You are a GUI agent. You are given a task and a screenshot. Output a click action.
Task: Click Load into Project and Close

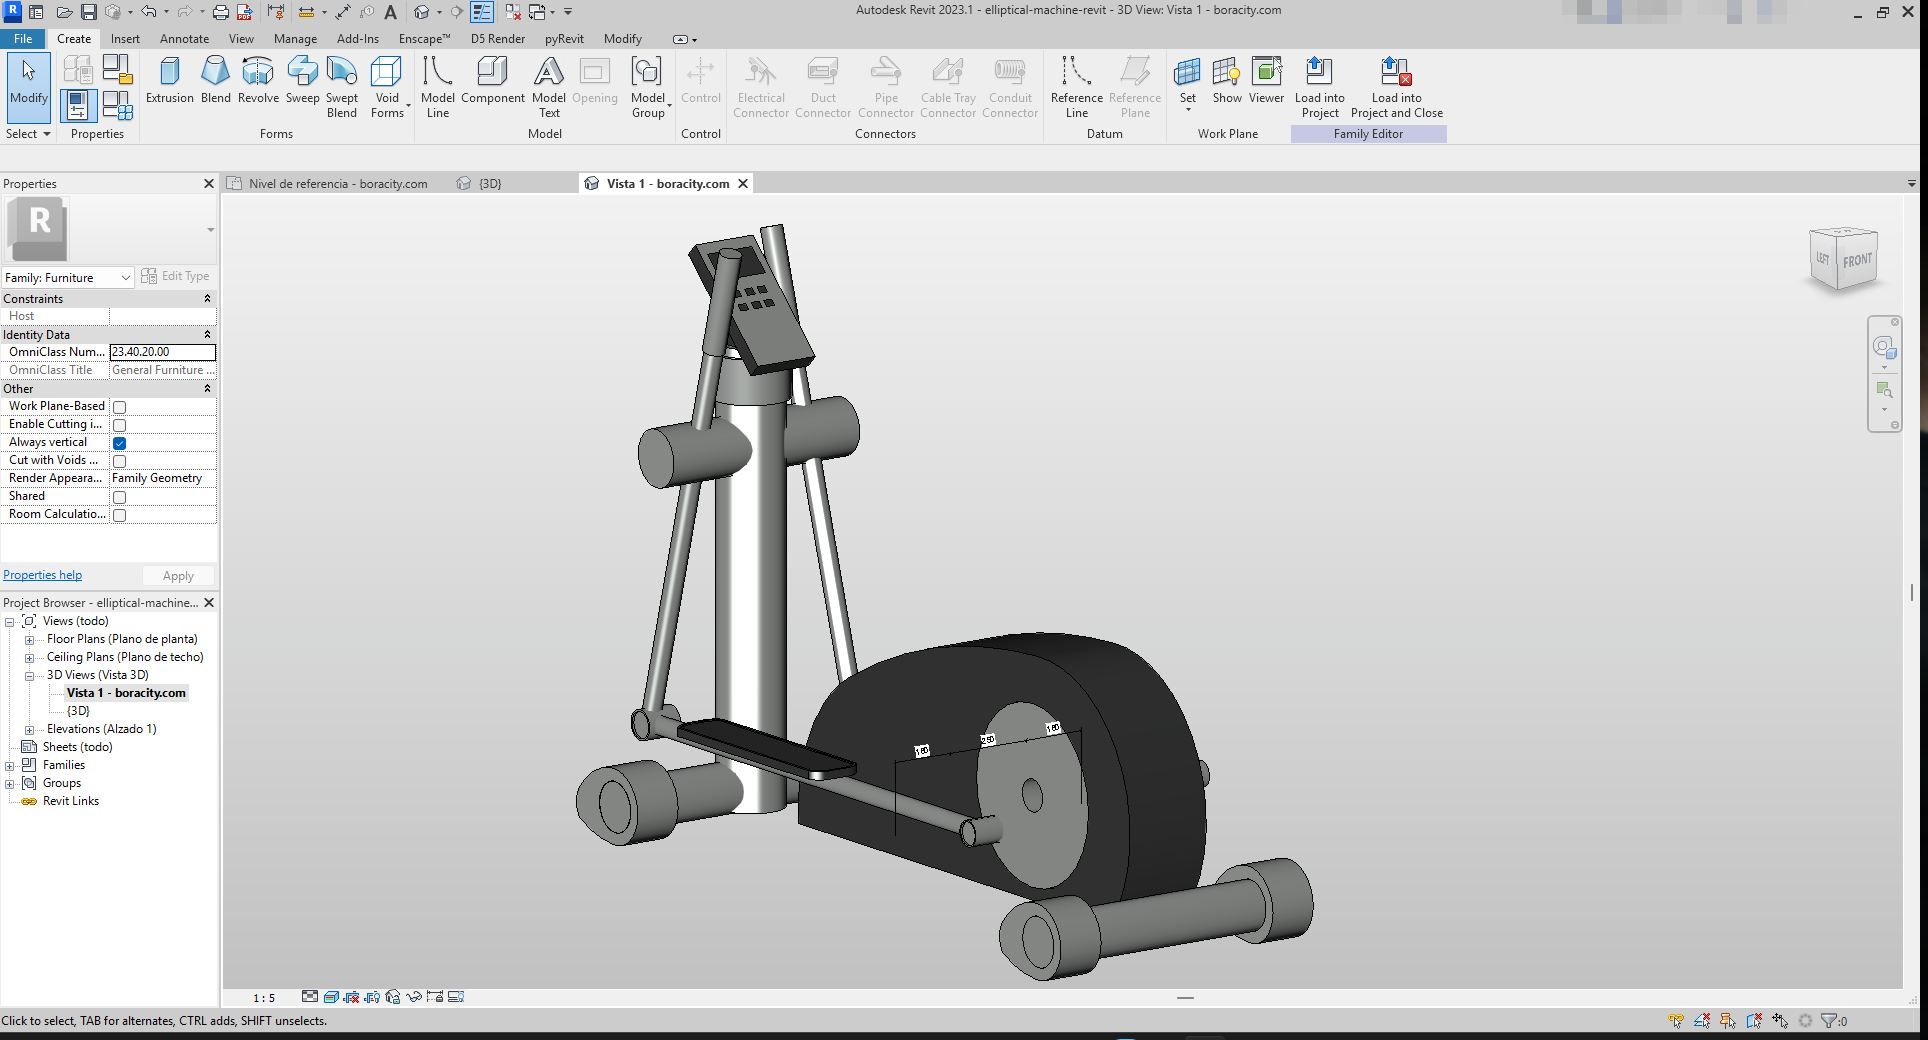click(1396, 87)
